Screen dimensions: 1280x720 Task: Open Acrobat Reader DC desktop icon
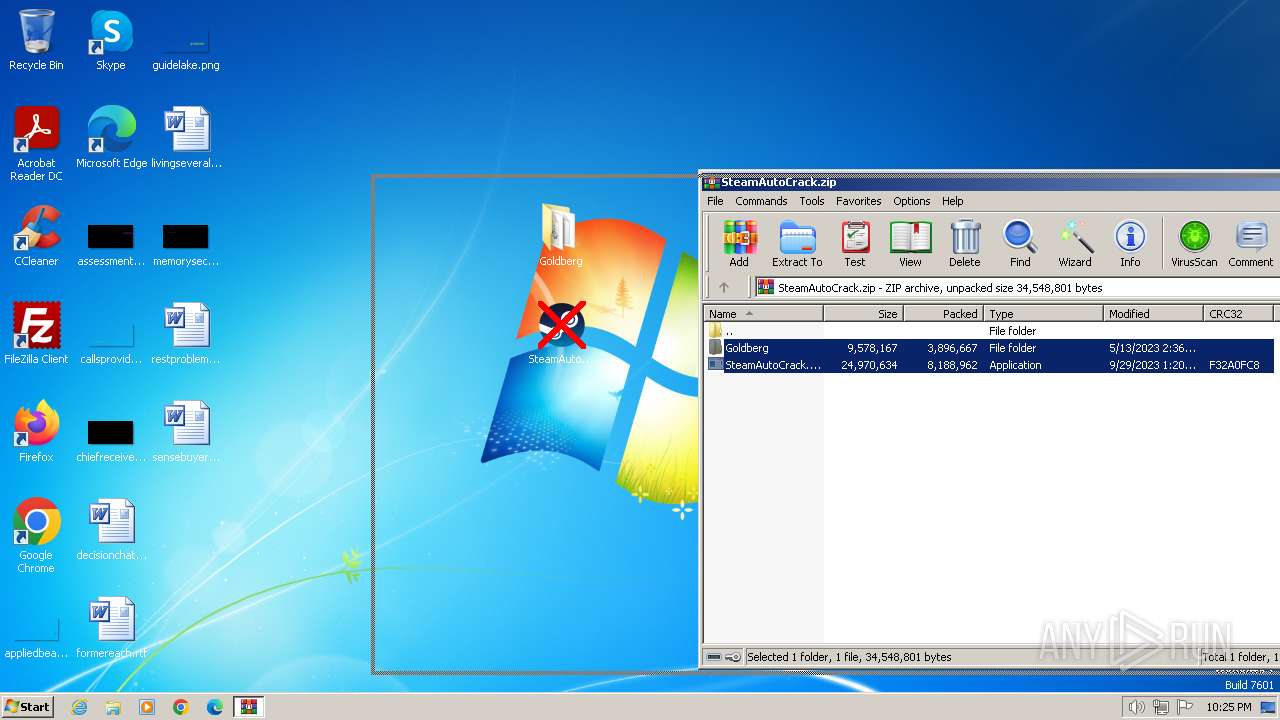coord(36,144)
